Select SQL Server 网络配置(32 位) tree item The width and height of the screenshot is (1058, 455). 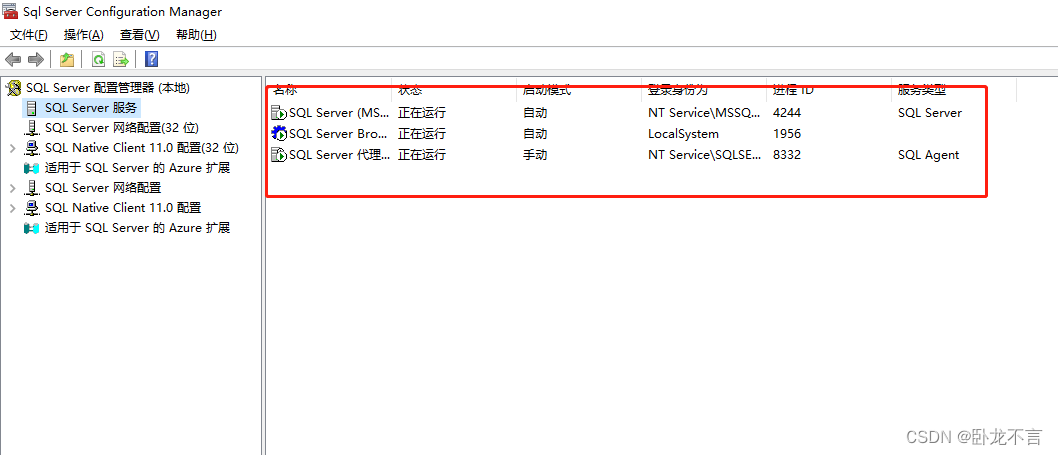pyautogui.click(x=122, y=128)
